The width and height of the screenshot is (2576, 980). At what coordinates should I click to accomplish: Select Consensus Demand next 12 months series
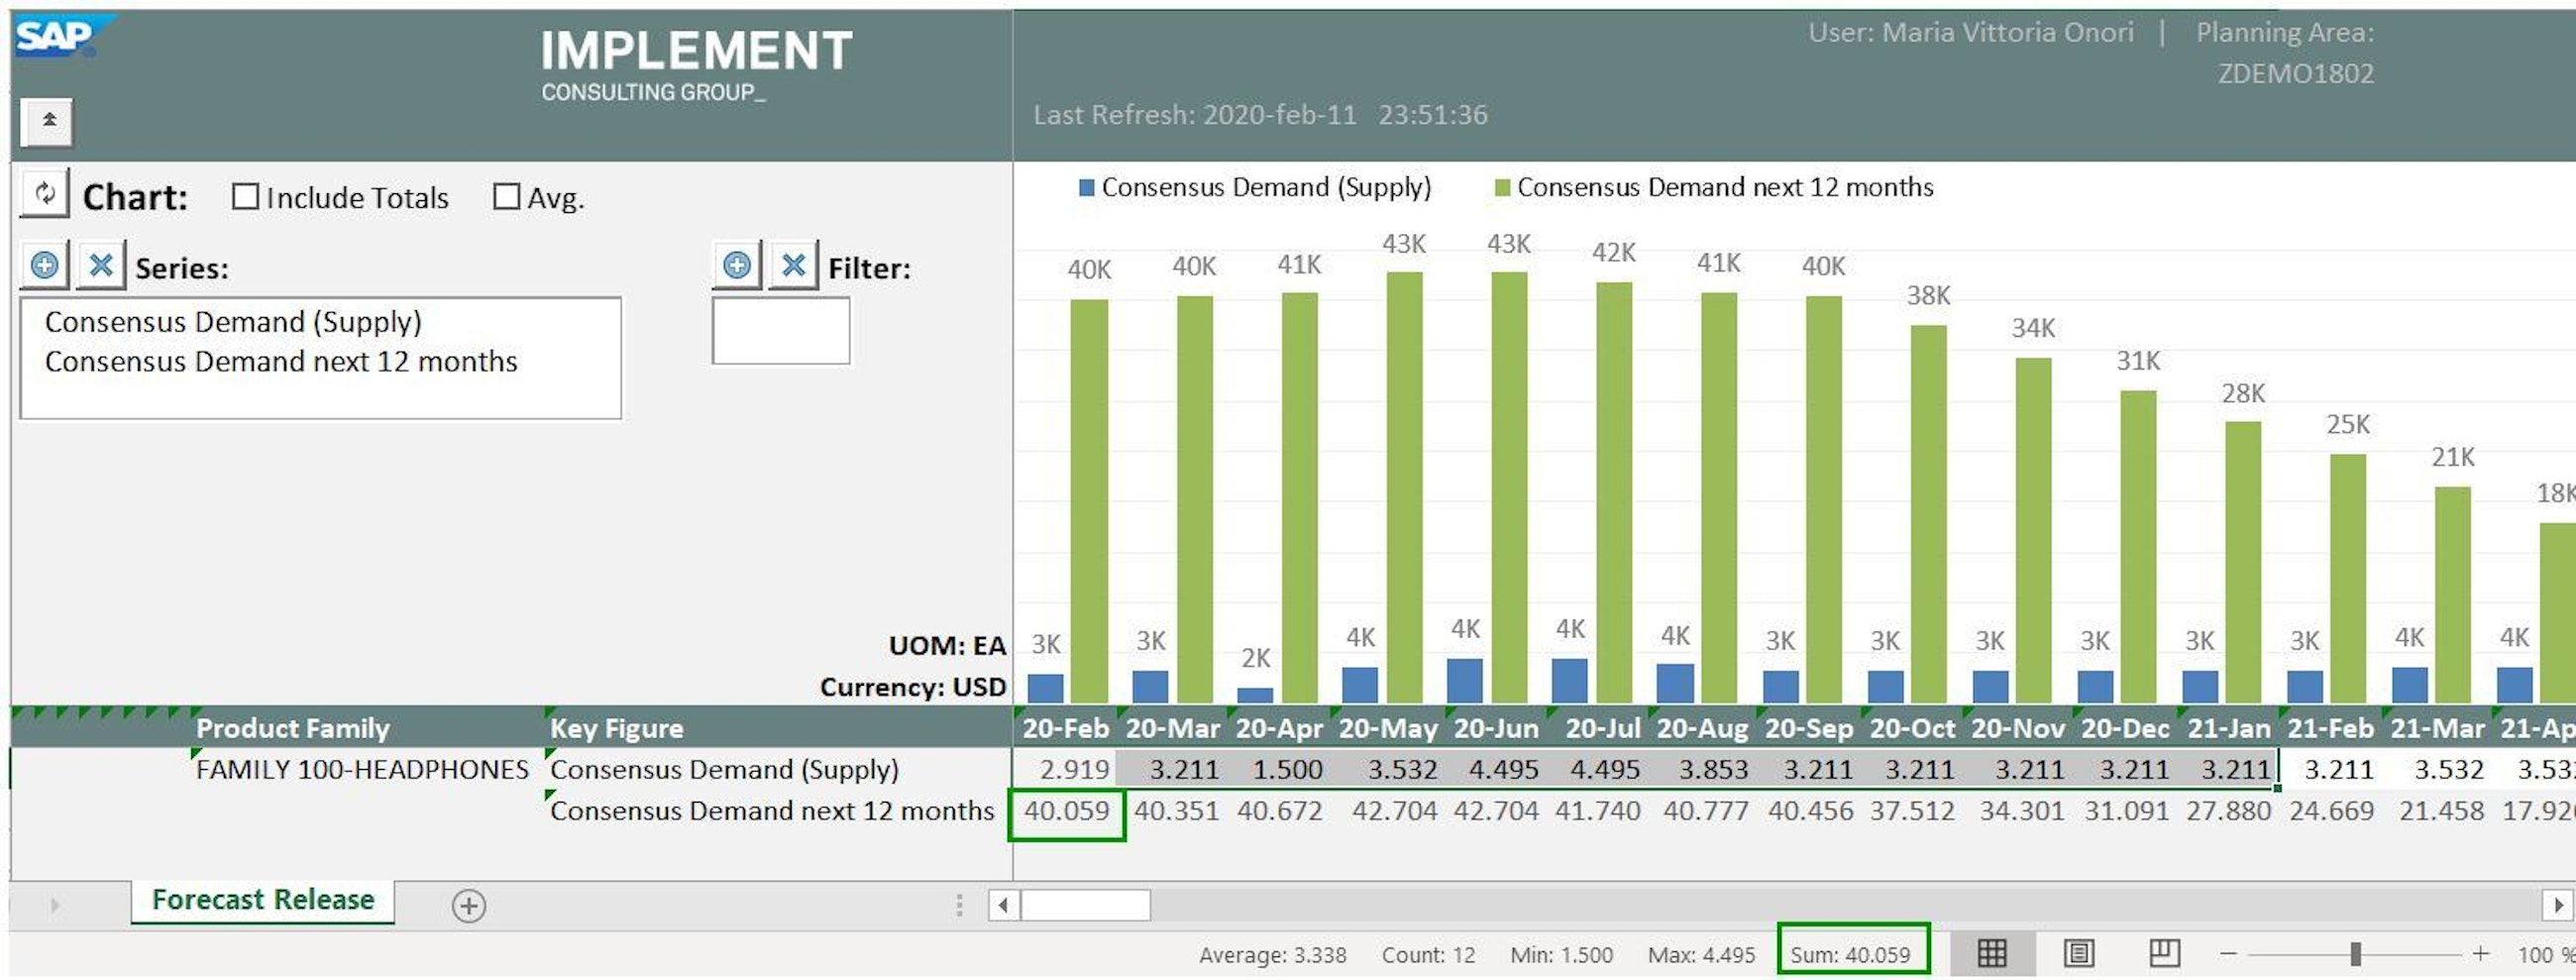(281, 362)
